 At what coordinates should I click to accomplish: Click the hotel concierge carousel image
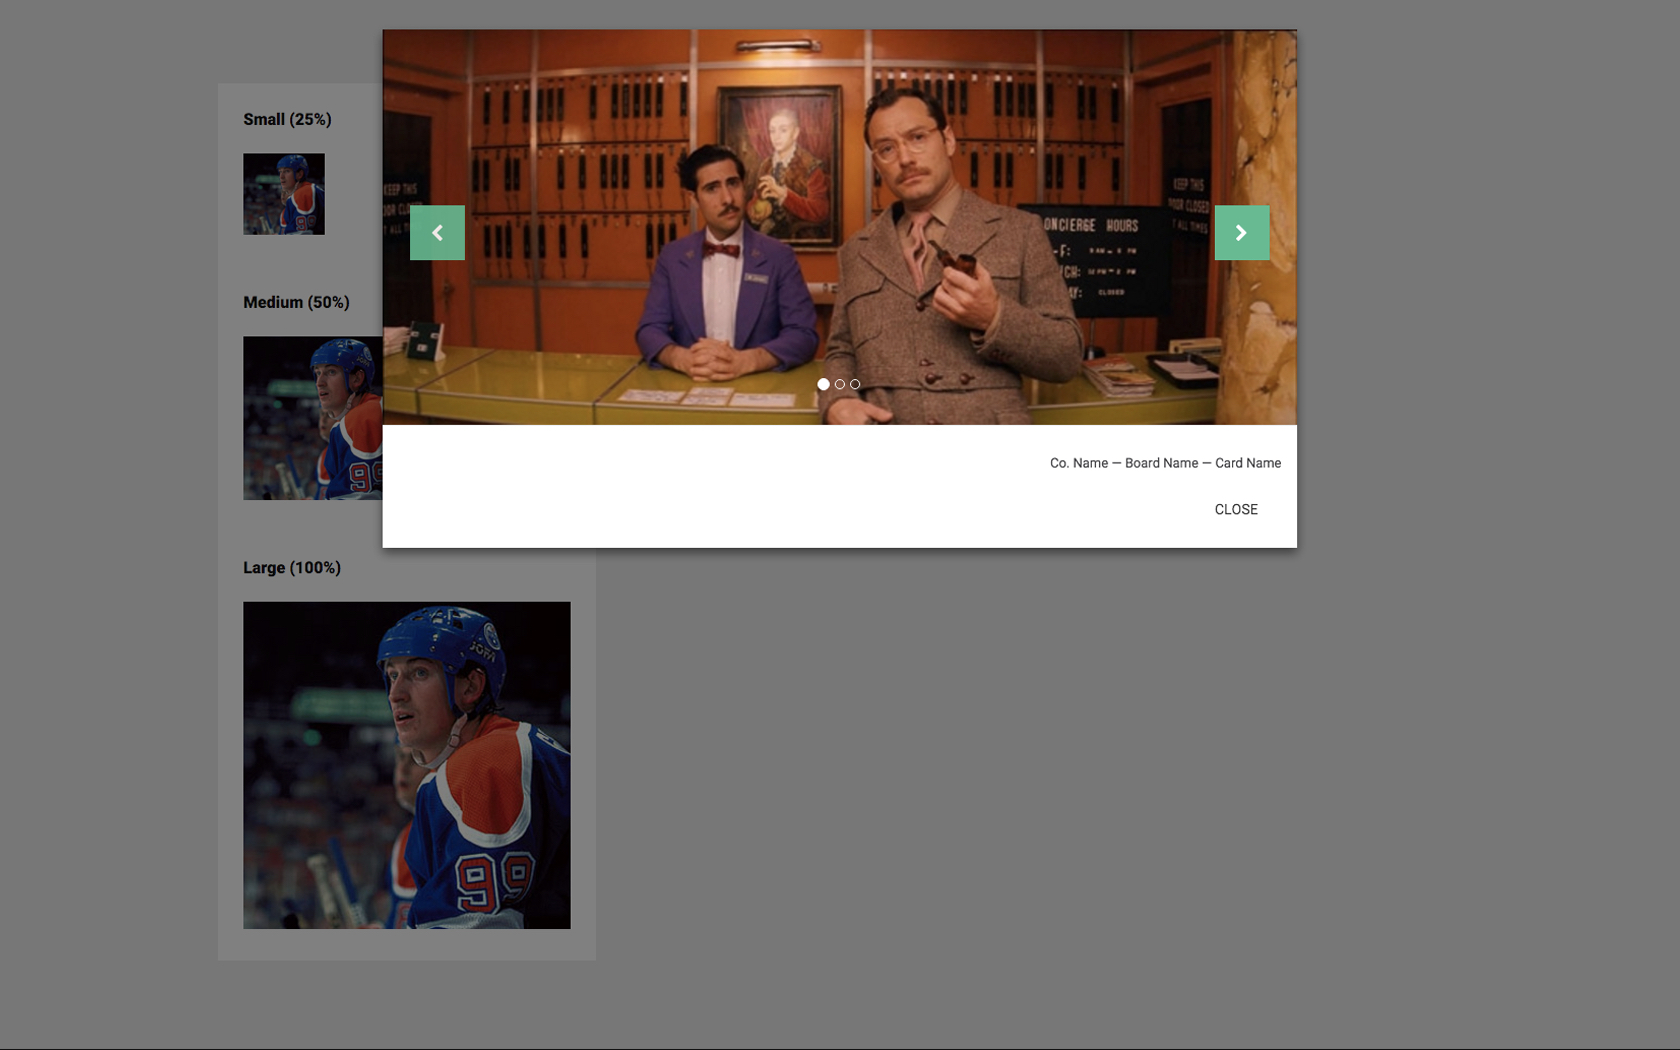point(840,227)
